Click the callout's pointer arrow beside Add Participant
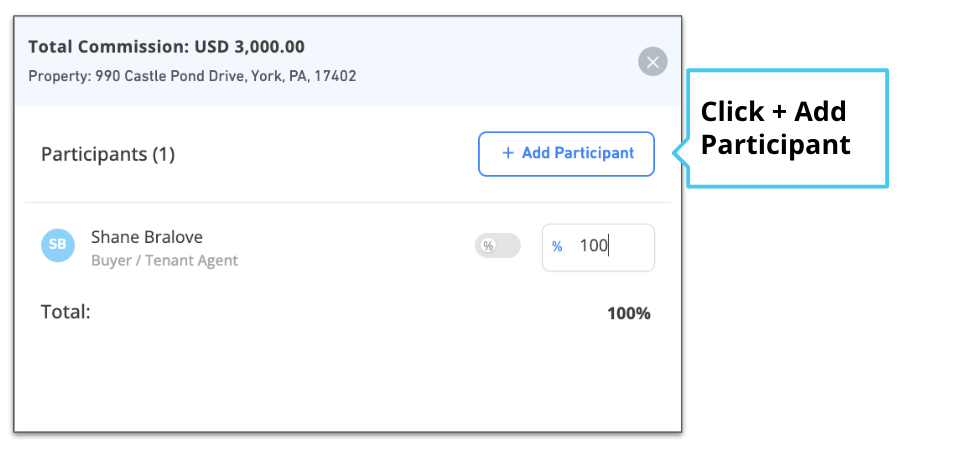963x461 pixels. click(680, 153)
